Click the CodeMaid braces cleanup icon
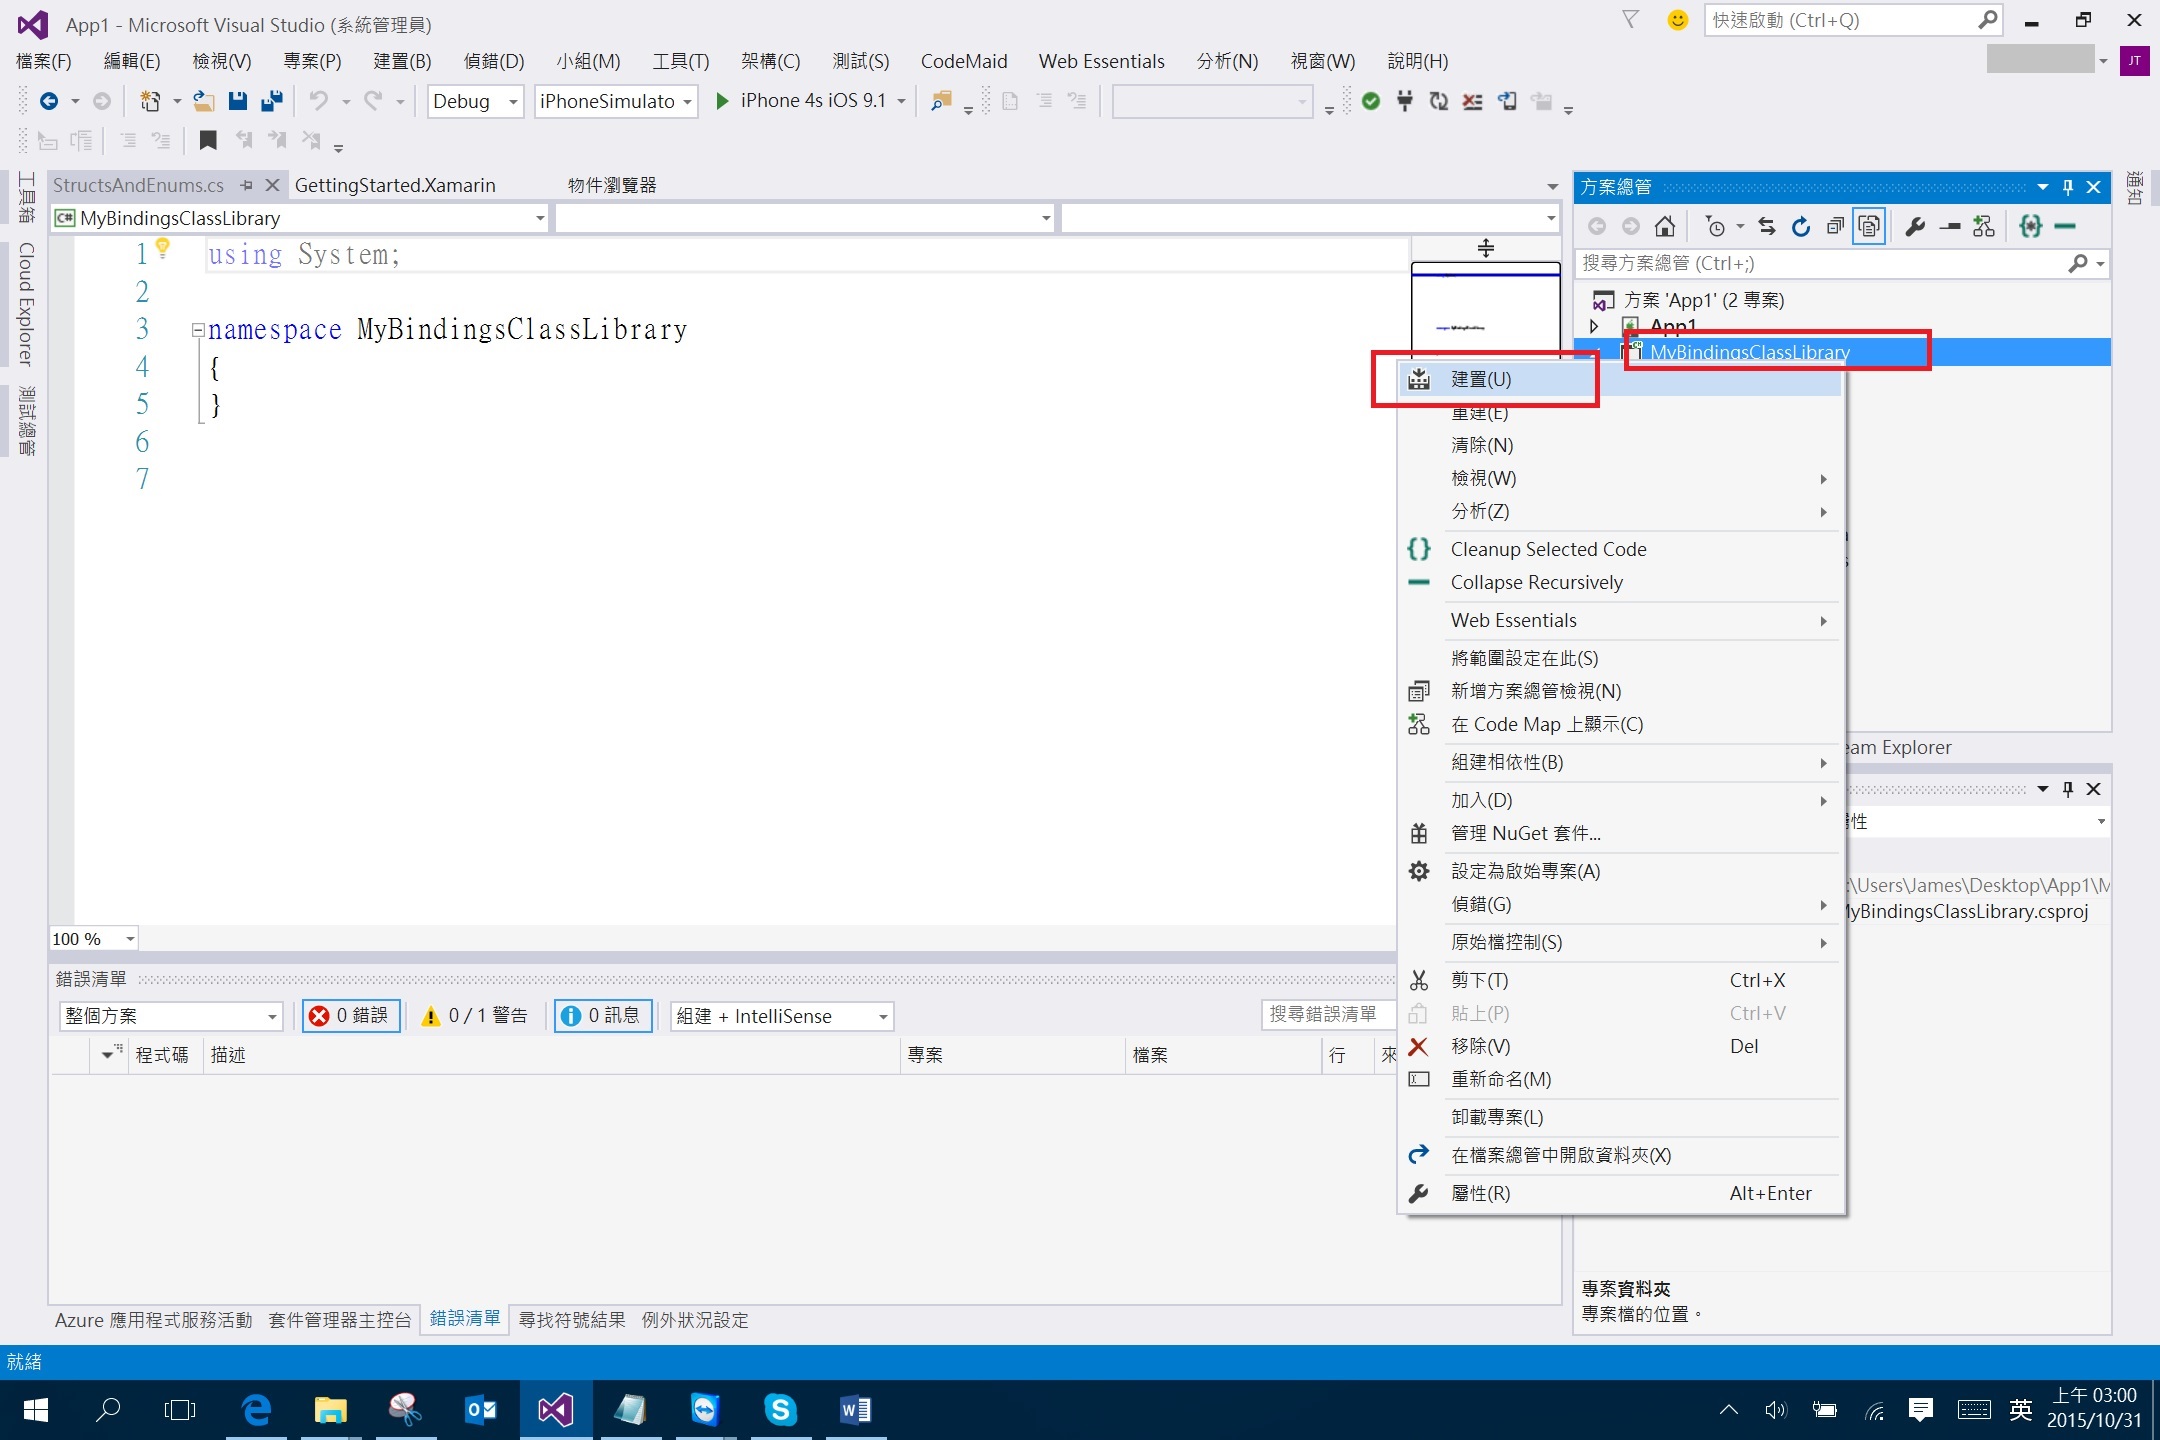This screenshot has width=2160, height=1440. pos(2030,227)
